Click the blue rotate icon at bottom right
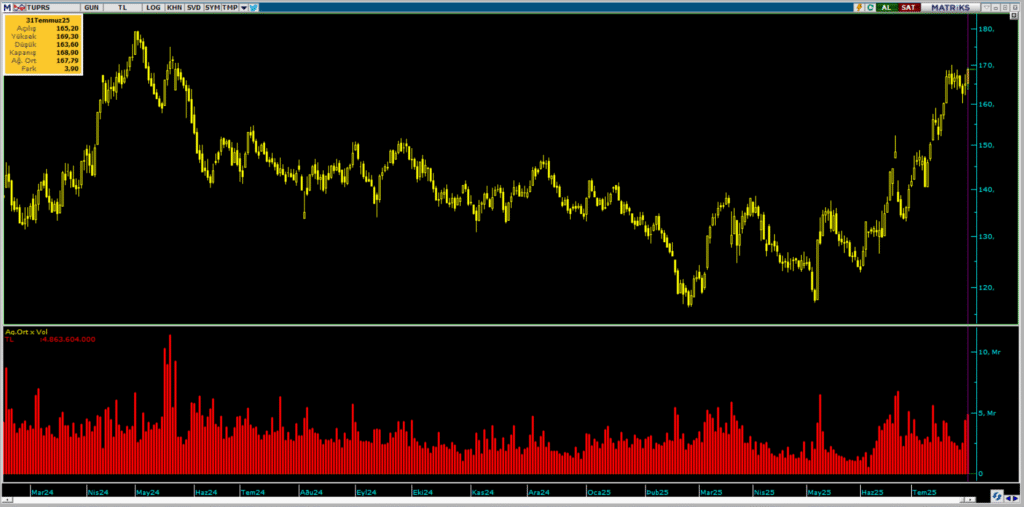 point(997,496)
